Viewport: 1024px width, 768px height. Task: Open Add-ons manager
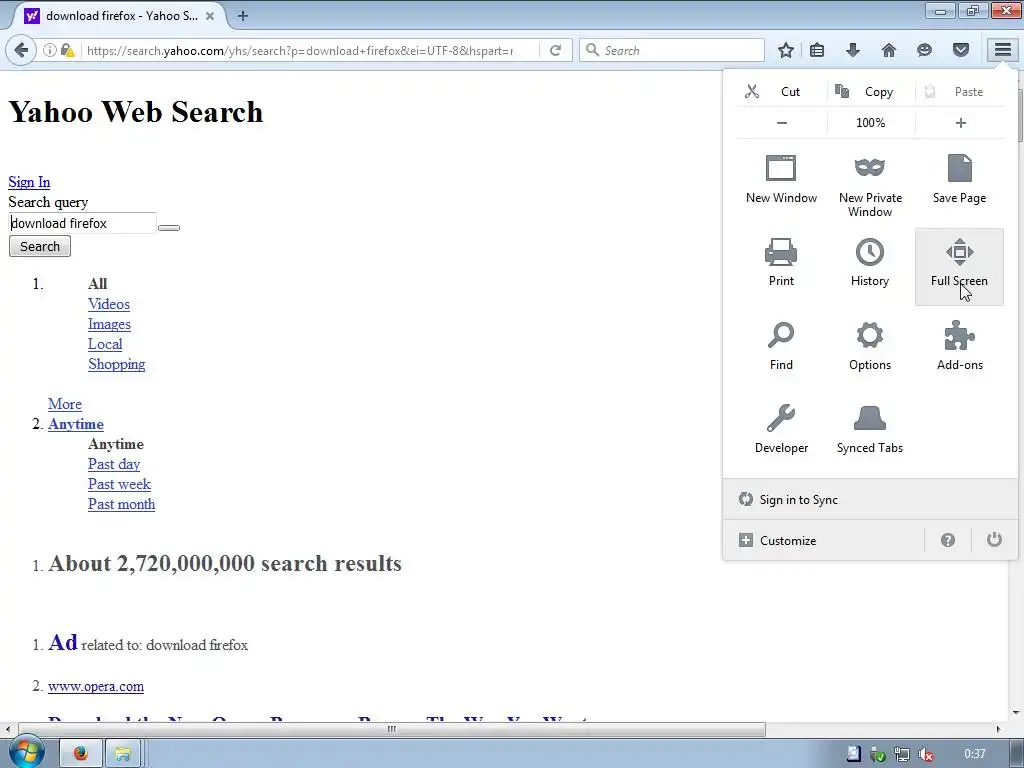pyautogui.click(x=959, y=346)
